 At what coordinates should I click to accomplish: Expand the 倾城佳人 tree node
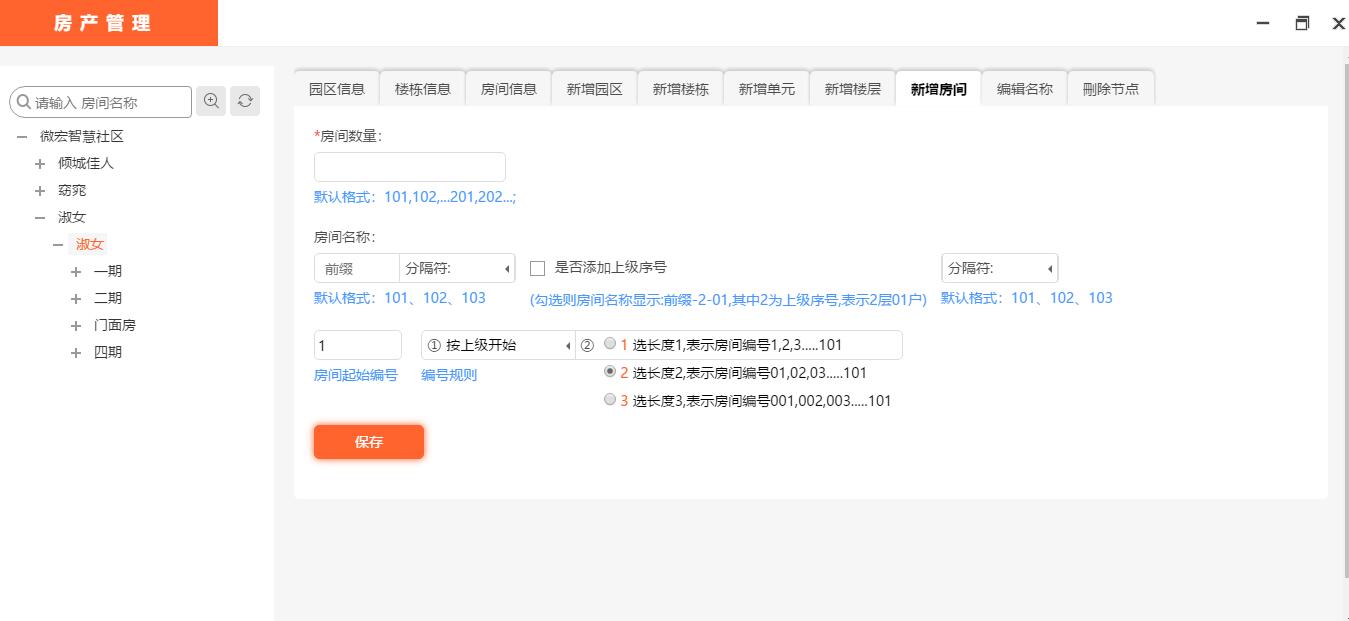[40, 163]
